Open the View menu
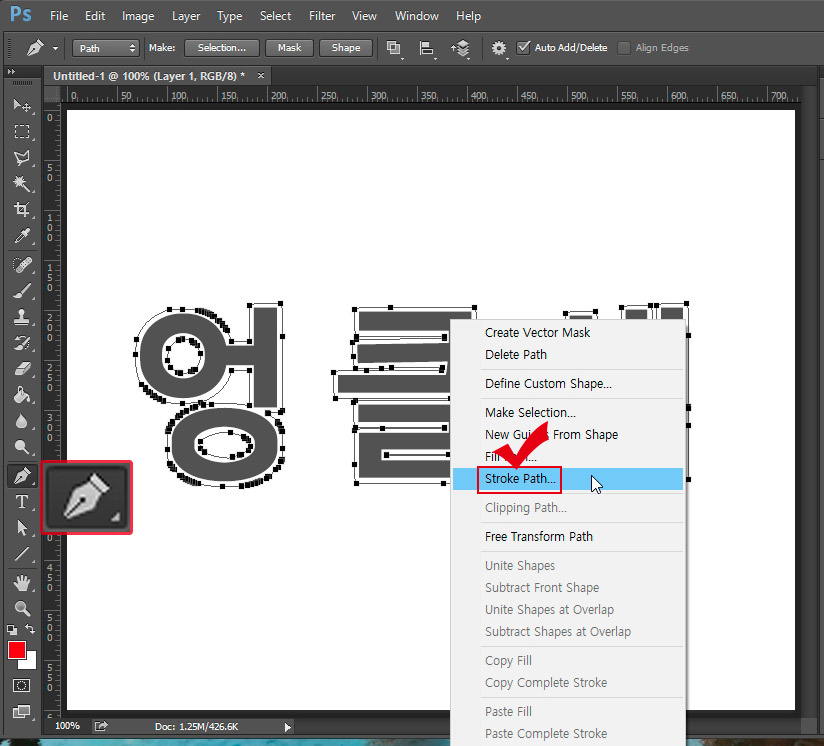This screenshot has height=746, width=824. (364, 16)
